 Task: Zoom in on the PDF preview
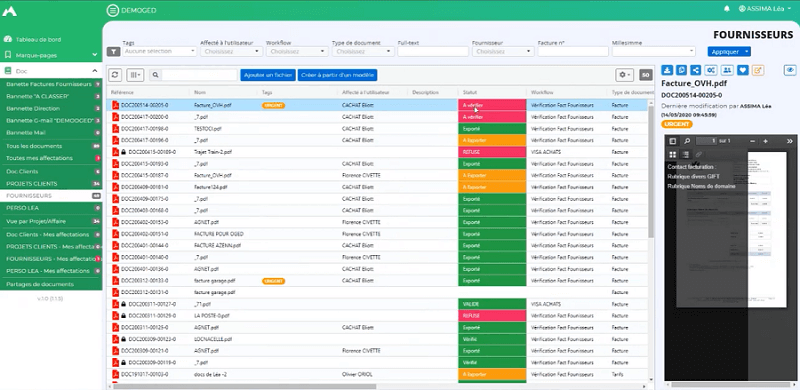[765, 141]
